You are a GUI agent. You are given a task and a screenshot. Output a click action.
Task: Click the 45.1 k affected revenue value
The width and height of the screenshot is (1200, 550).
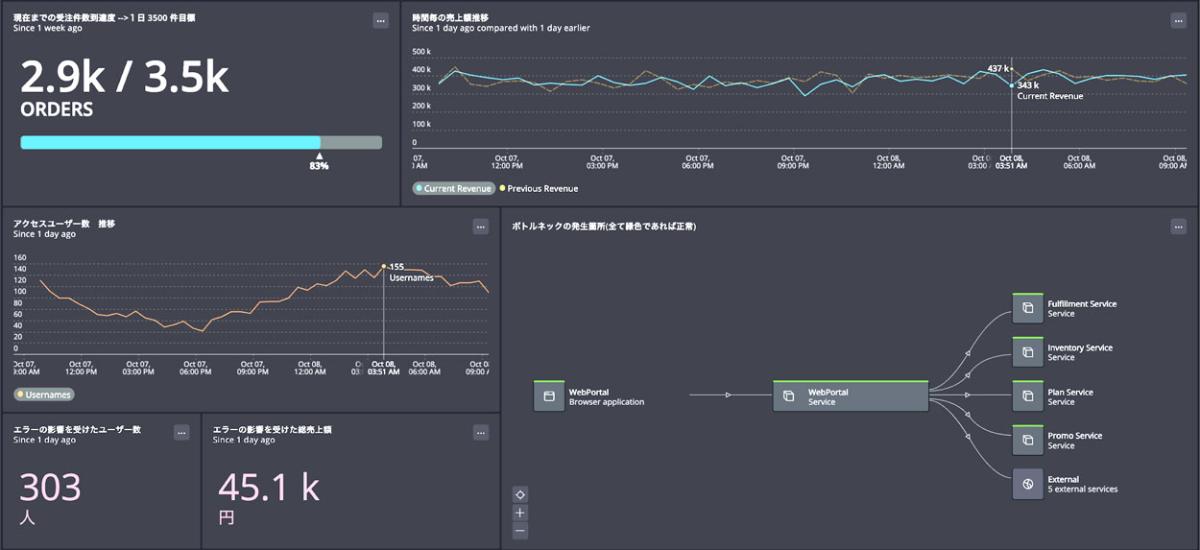click(269, 487)
